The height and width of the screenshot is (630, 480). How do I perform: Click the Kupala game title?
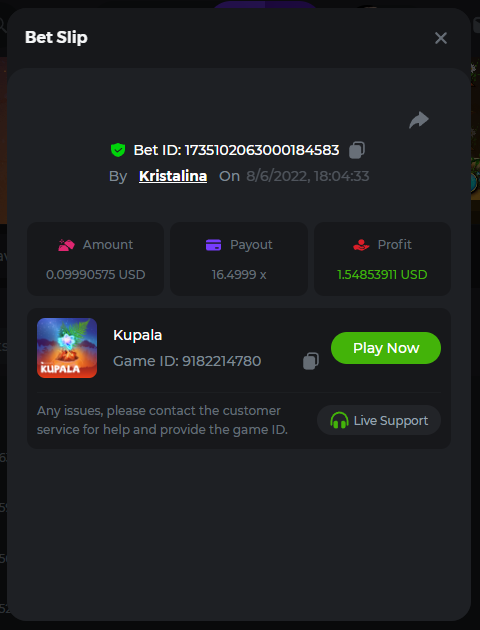(x=137, y=335)
